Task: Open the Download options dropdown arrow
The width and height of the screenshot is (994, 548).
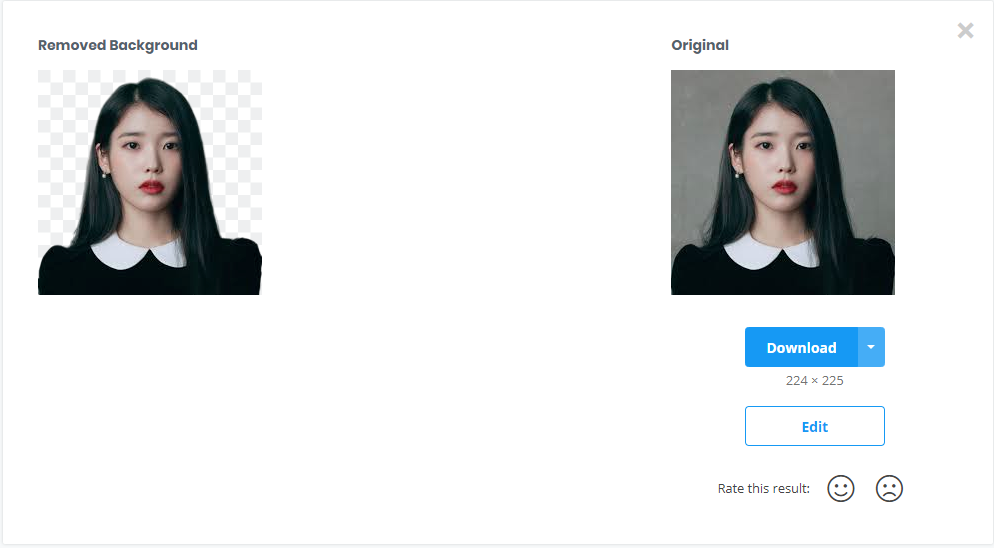Action: 871,347
